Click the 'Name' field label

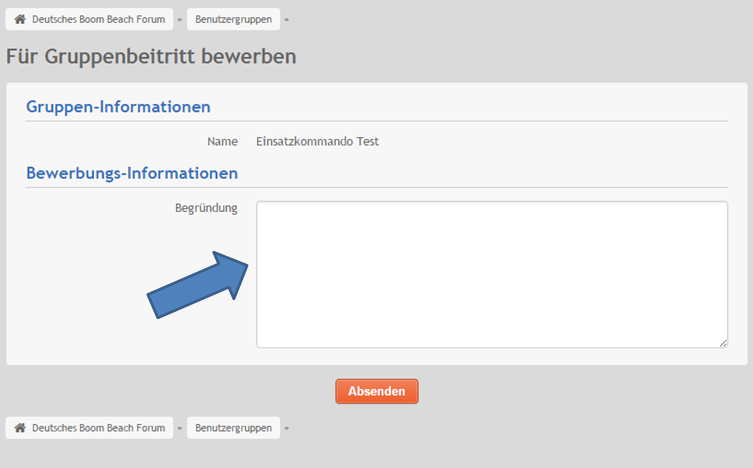coord(222,141)
